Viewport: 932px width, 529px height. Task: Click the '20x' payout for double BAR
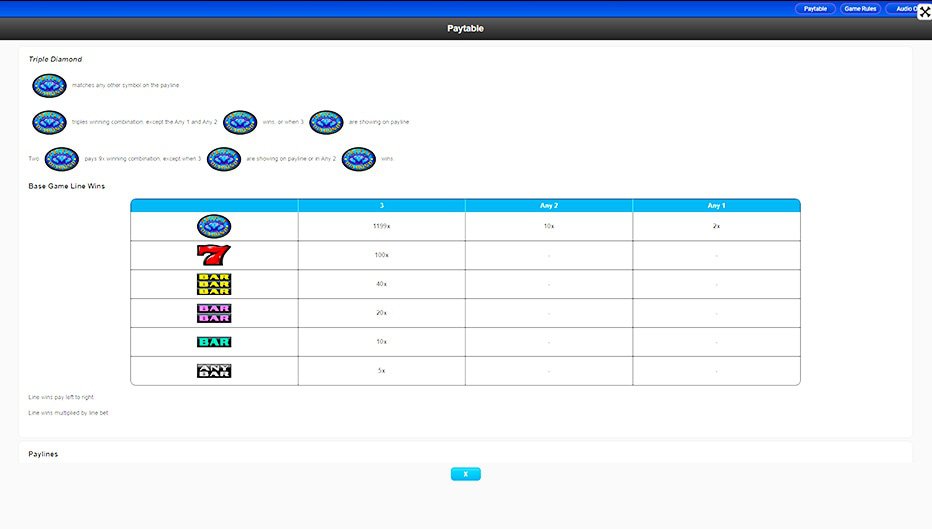click(382, 313)
